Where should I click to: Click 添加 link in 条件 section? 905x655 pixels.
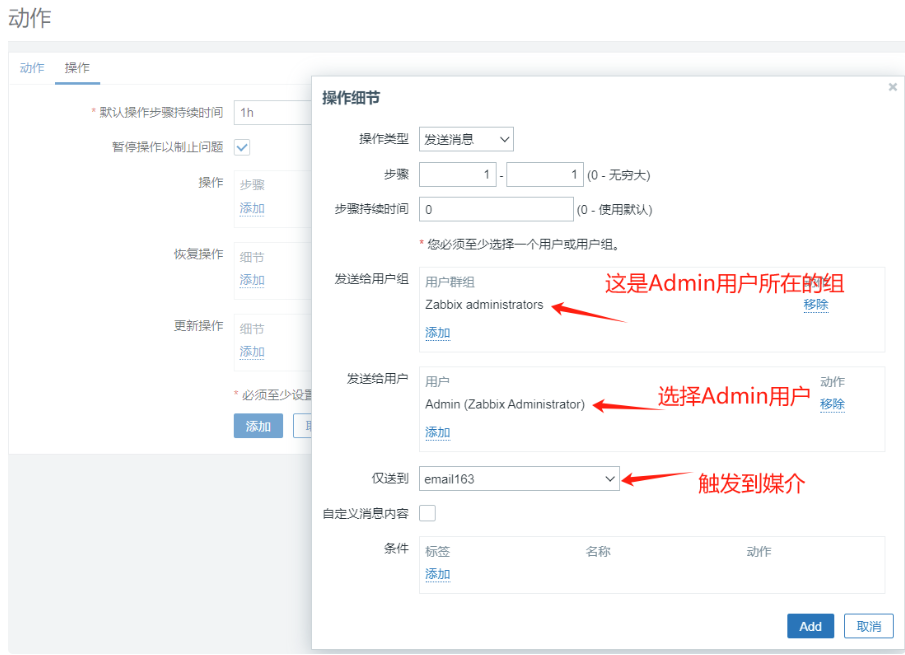click(437, 574)
